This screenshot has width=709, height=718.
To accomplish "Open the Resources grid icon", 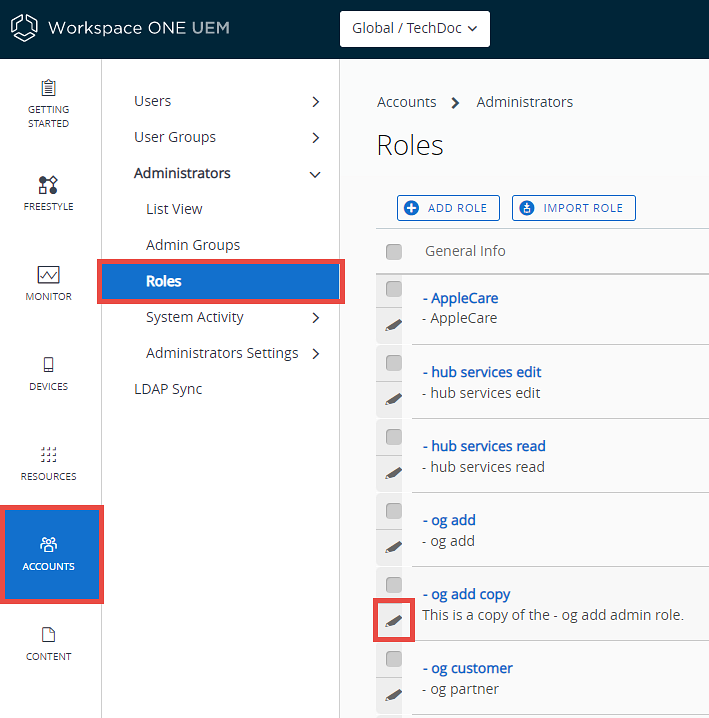I will [x=48, y=455].
